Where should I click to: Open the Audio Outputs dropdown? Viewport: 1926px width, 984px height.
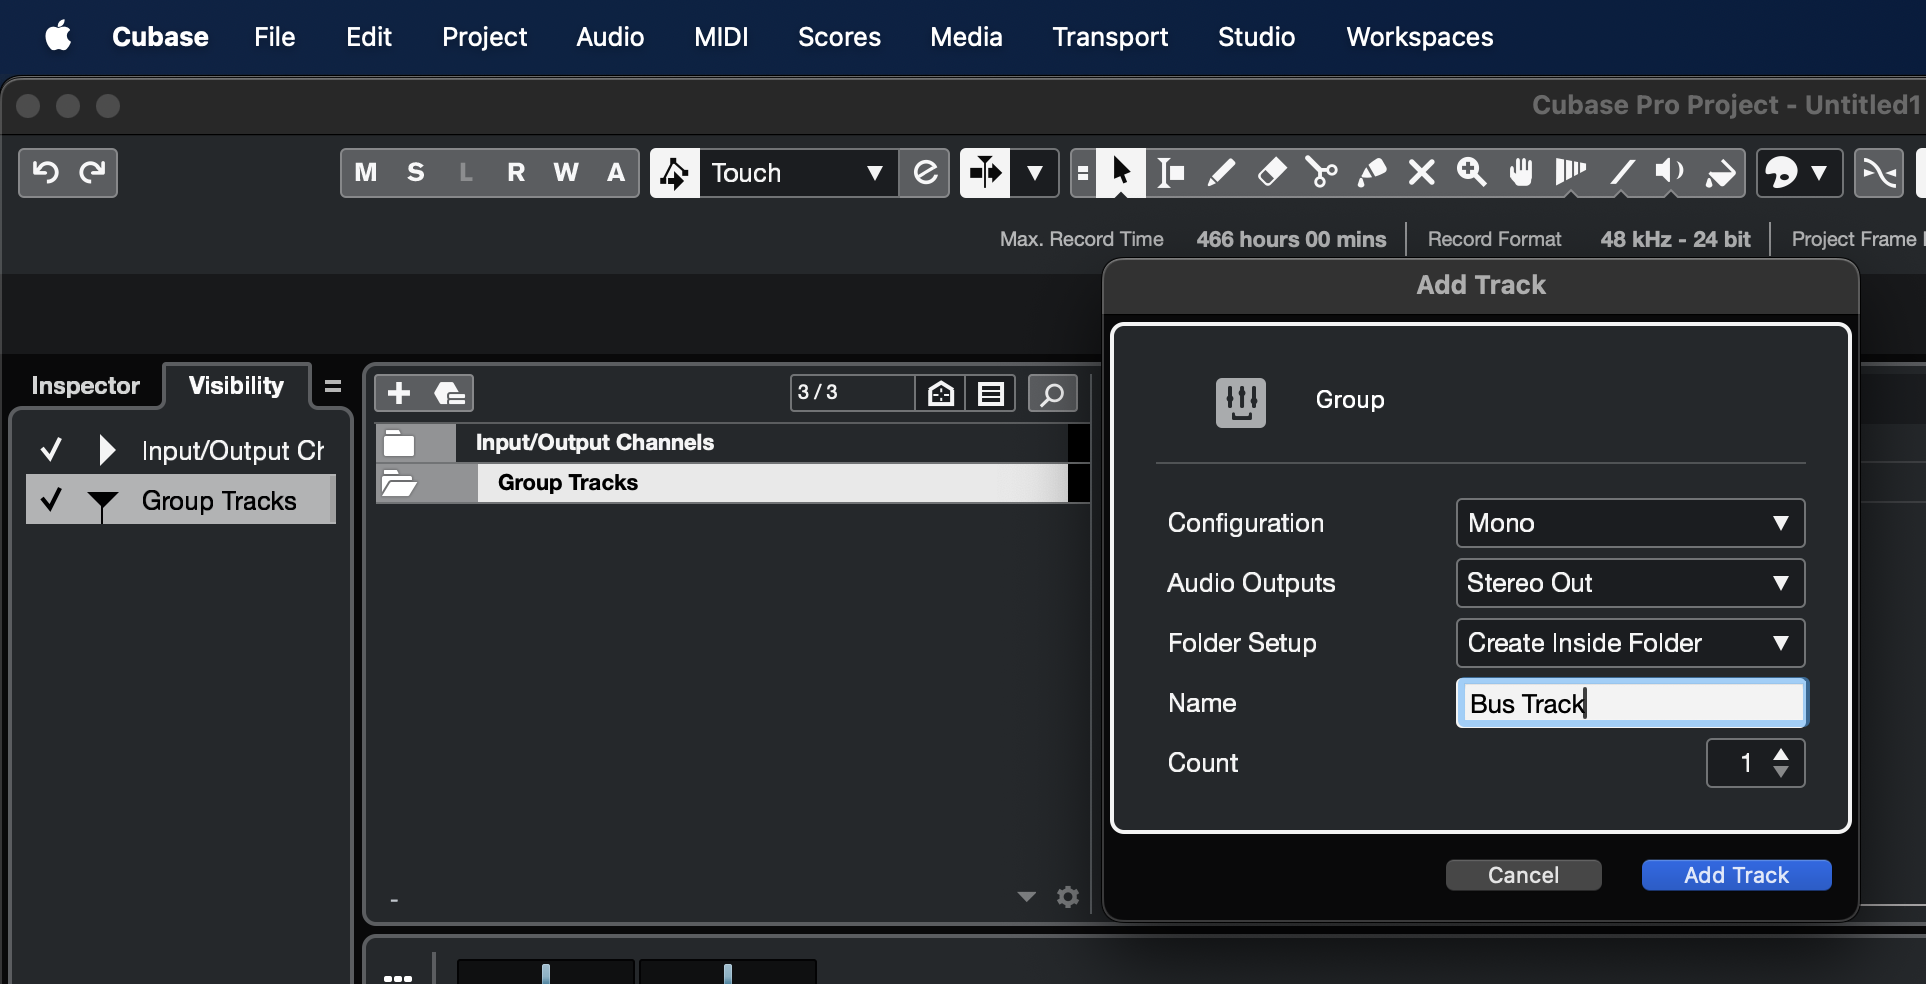(1630, 583)
